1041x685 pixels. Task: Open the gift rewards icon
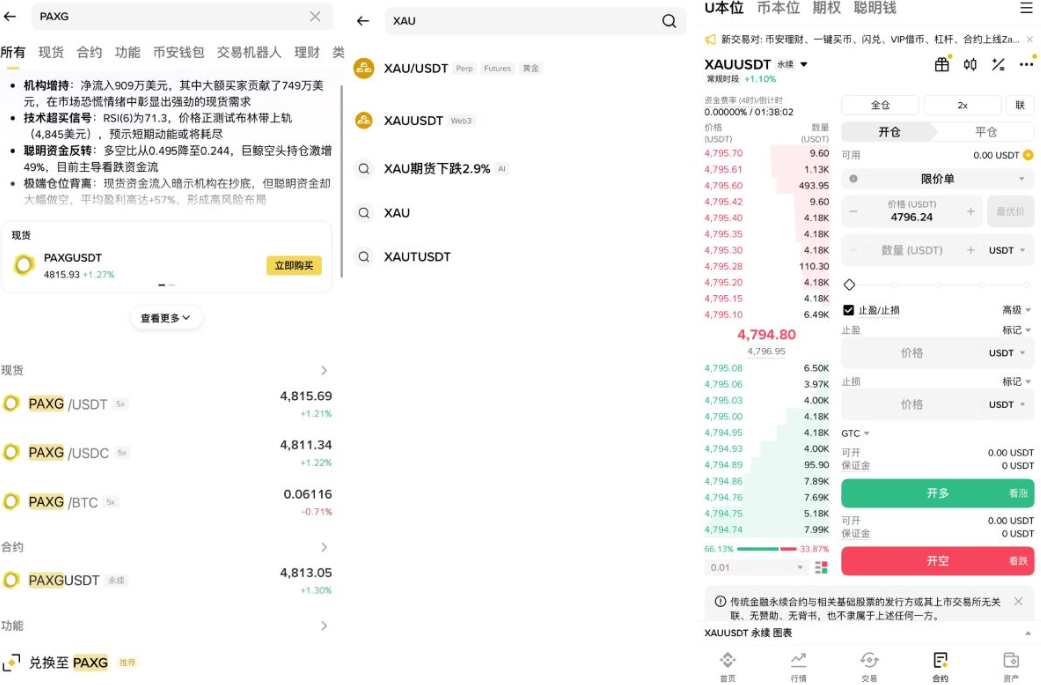pyautogui.click(x=941, y=64)
